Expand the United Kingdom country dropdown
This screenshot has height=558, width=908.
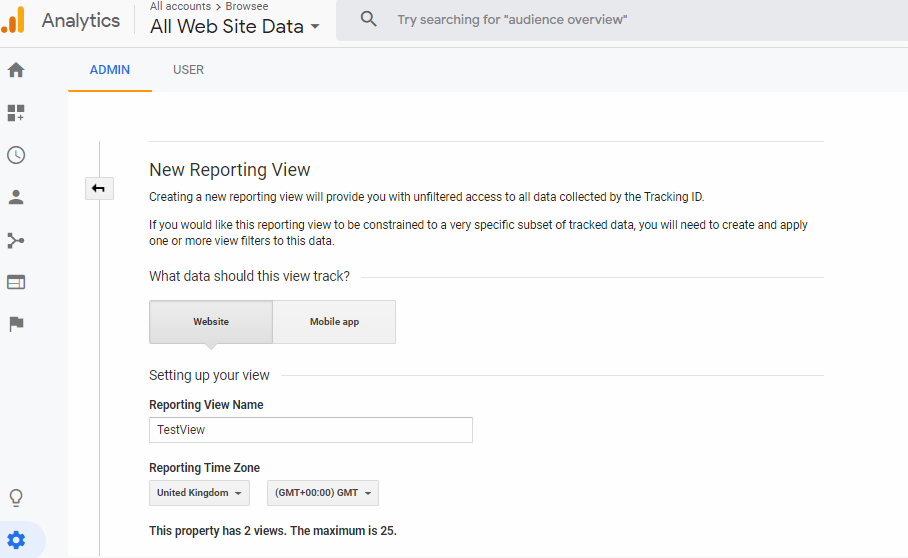pos(199,493)
